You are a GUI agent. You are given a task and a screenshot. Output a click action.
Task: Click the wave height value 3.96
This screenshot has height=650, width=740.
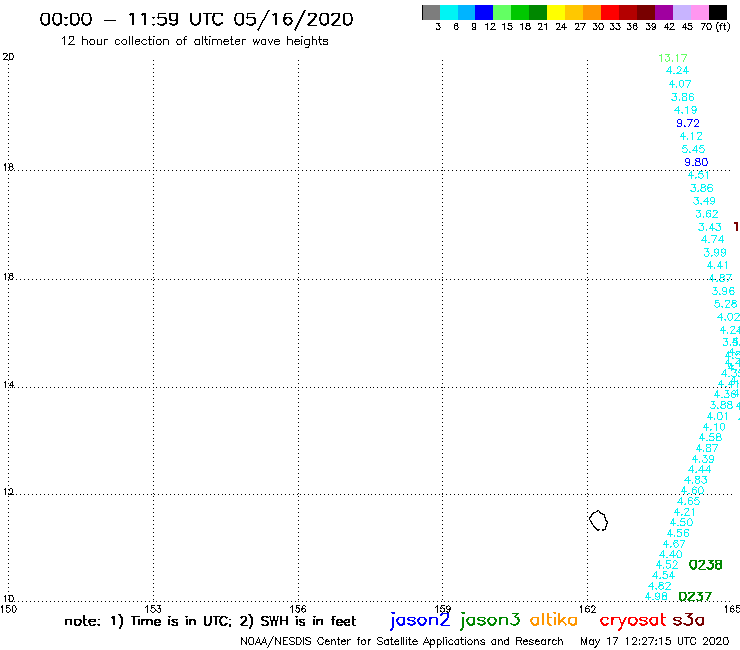723,291
